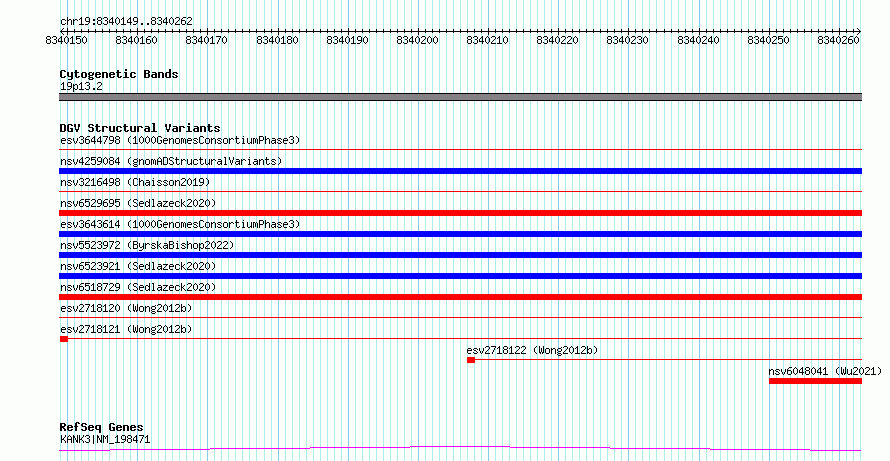Click the gray 19p13.2 cytogenetic band bar

460,97
